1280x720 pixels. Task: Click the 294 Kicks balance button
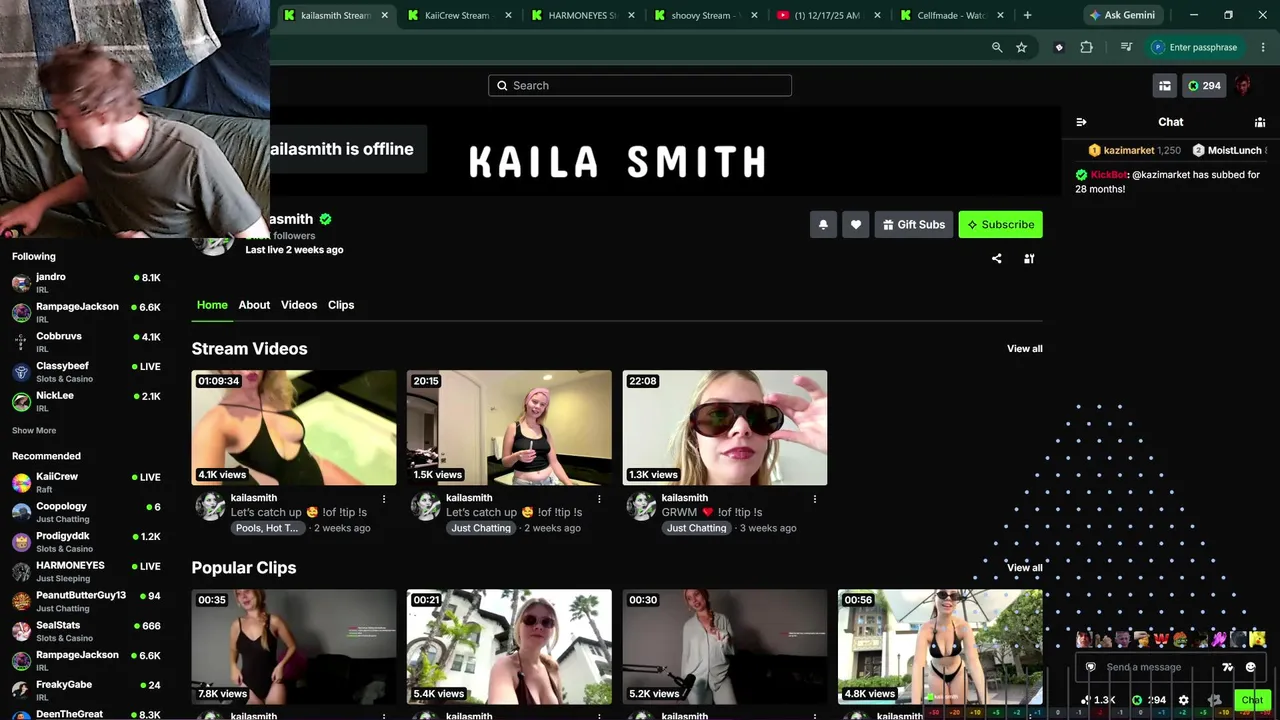tap(1204, 86)
